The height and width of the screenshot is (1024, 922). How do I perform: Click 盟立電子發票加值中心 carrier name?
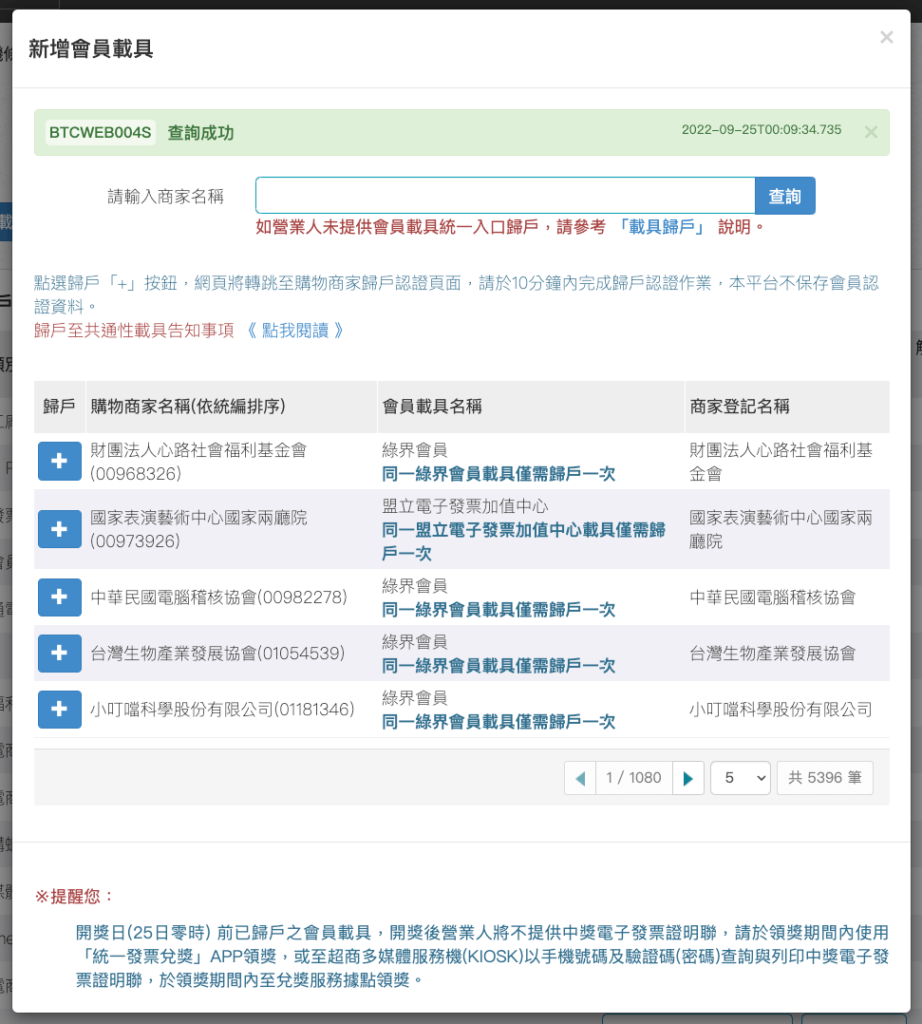465,506
